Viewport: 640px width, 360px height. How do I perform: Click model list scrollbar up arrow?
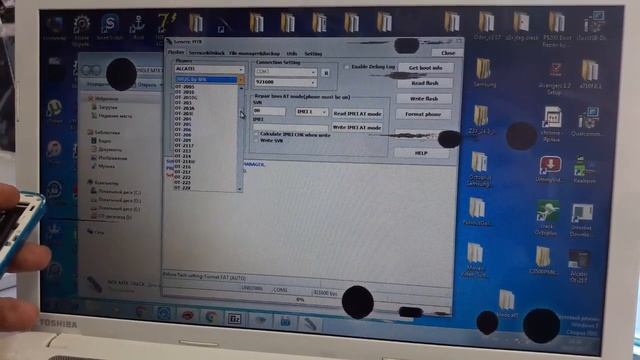(x=241, y=88)
